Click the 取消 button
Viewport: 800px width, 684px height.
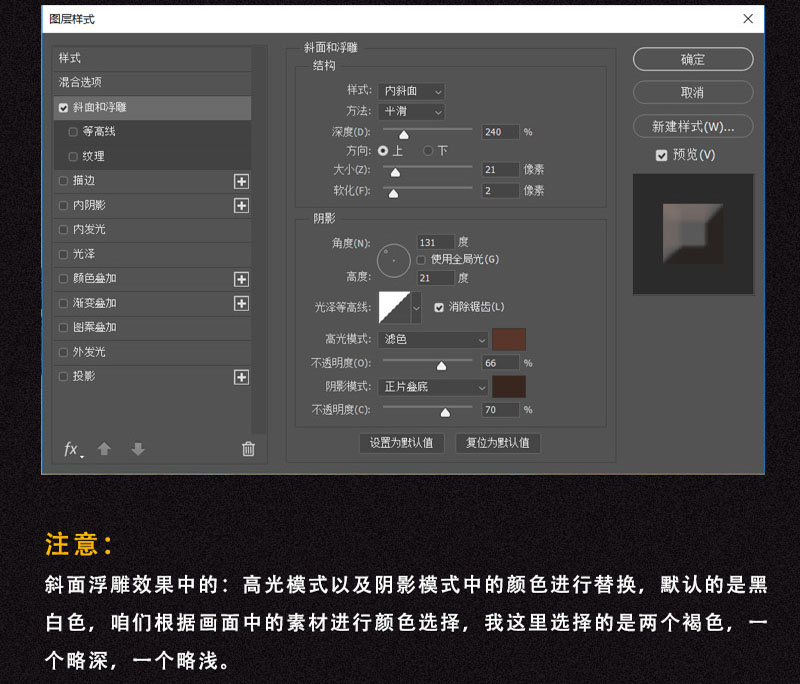(x=693, y=93)
